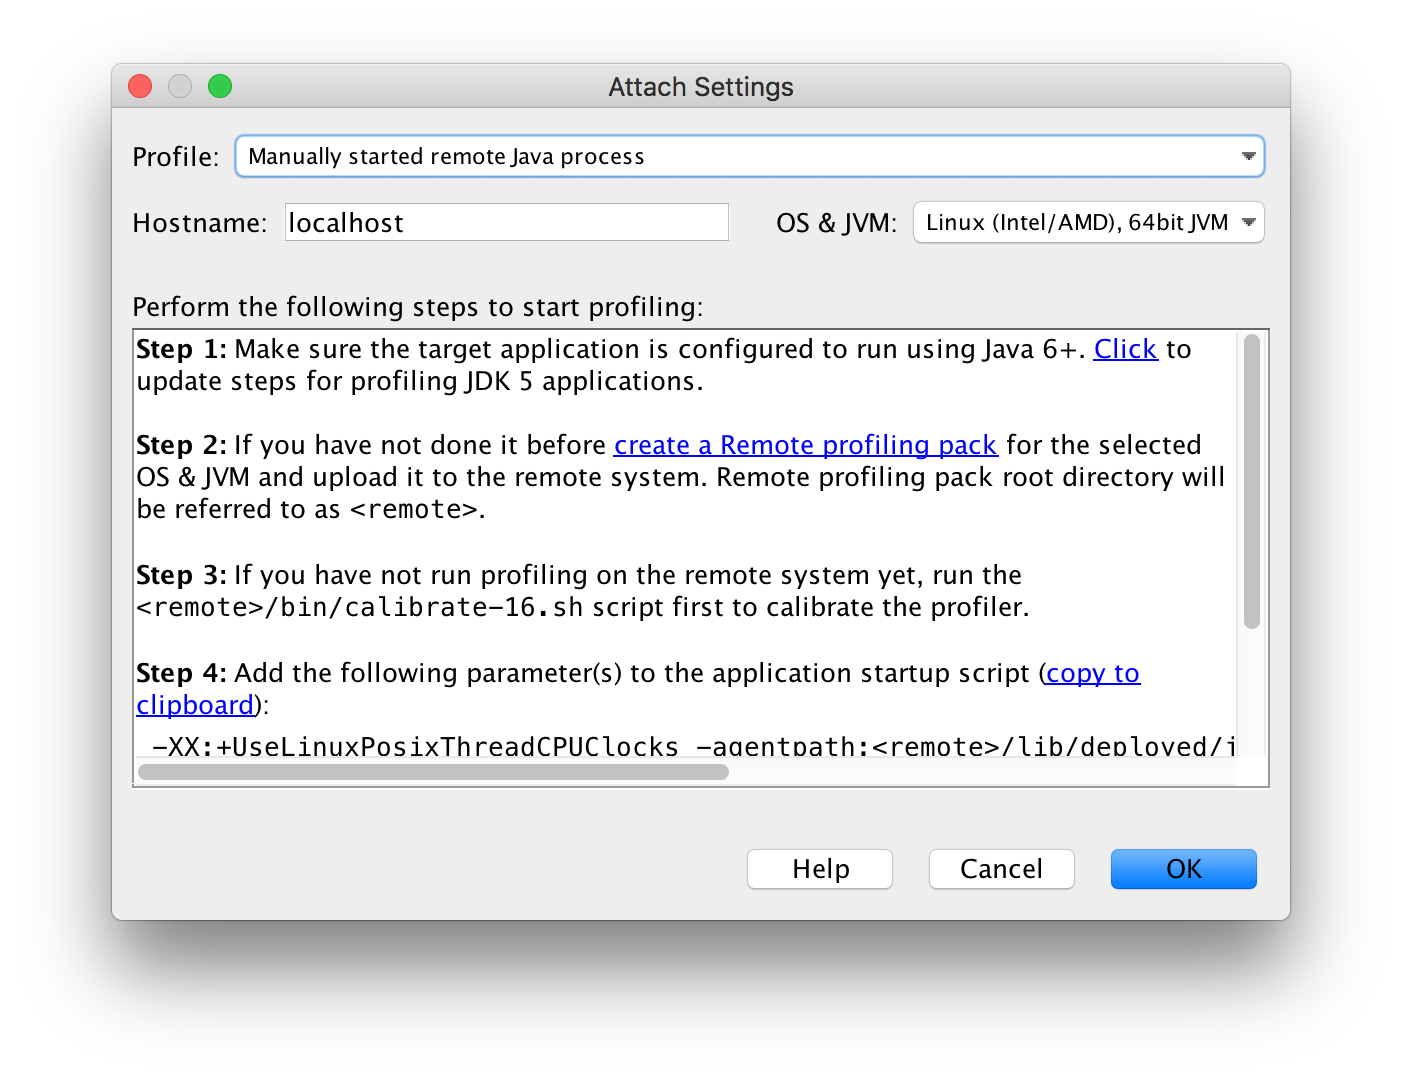1402x1080 pixels.
Task: Click the Cancel button
Action: point(1001,869)
